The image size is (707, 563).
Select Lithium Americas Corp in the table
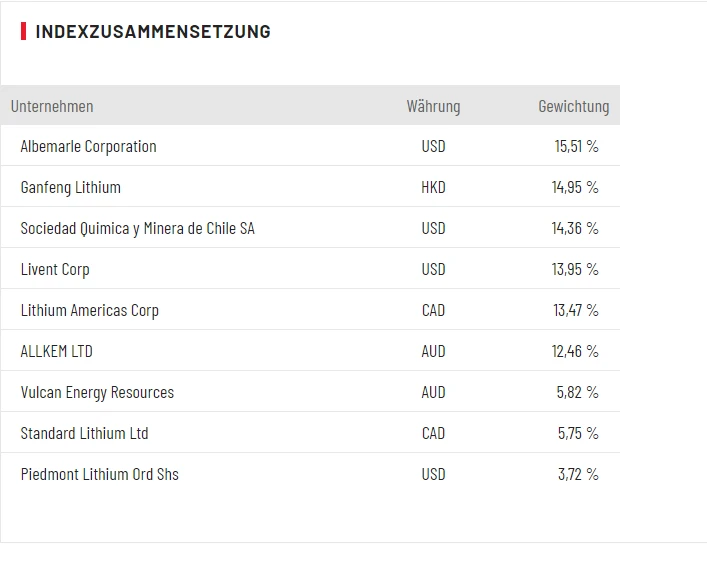(x=89, y=311)
